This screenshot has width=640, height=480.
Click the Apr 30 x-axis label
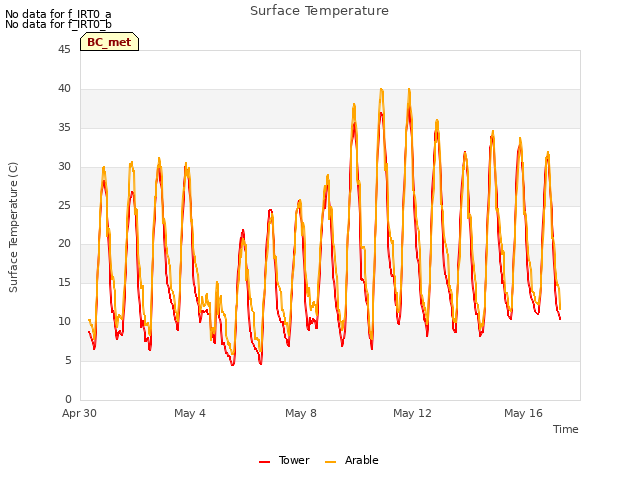point(79,413)
